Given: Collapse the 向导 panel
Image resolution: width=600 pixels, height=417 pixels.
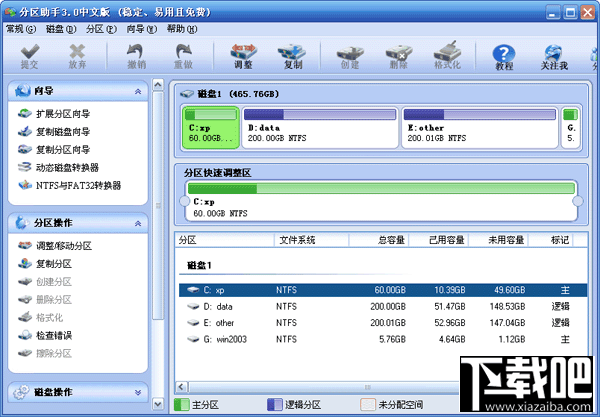Looking at the screenshot, I should [x=138, y=91].
